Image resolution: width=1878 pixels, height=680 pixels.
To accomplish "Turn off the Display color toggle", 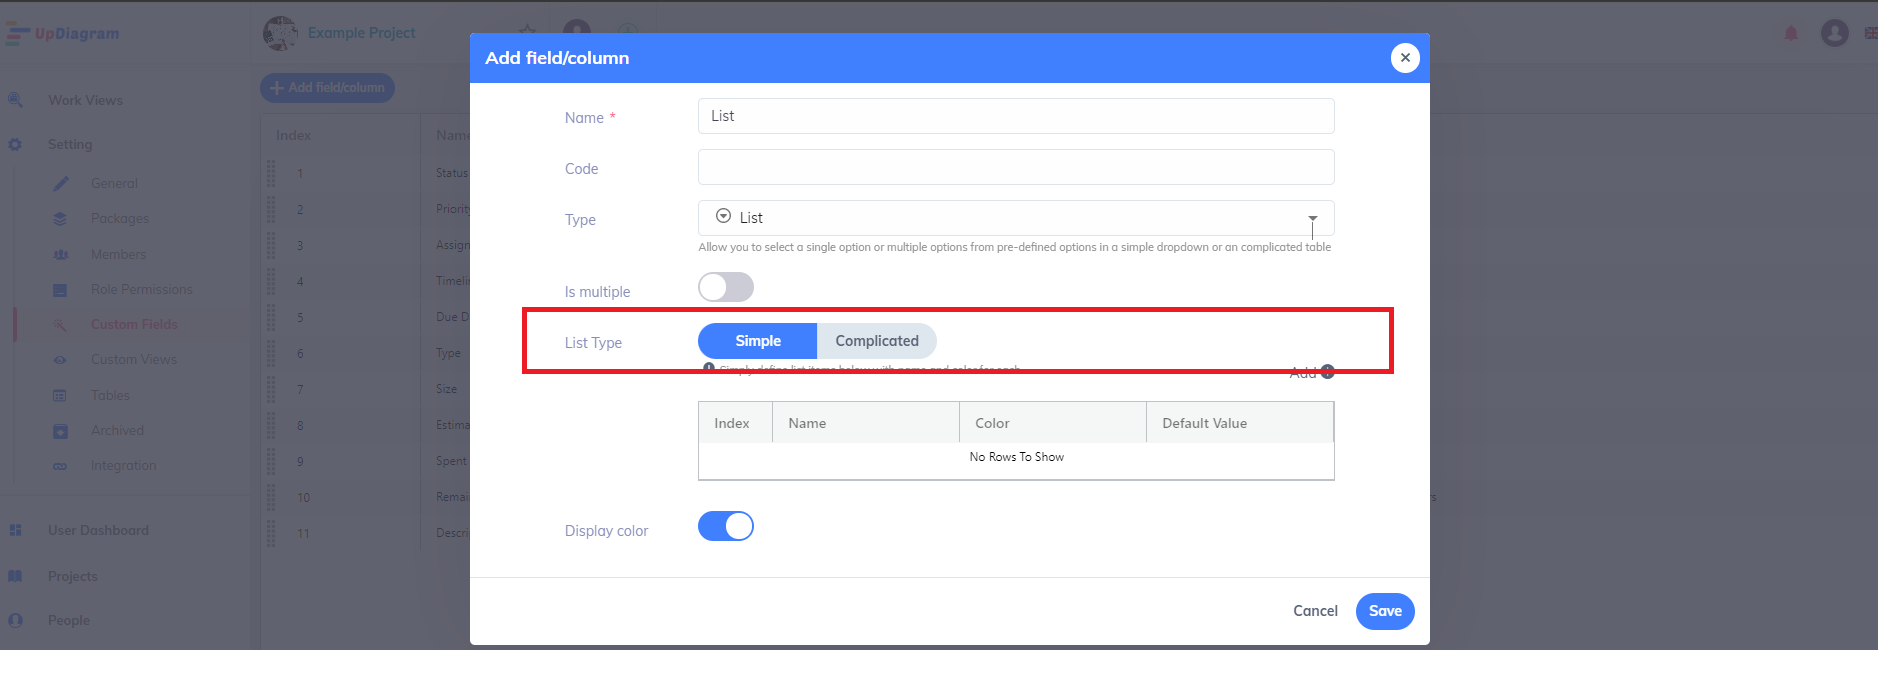I will tap(725, 526).
